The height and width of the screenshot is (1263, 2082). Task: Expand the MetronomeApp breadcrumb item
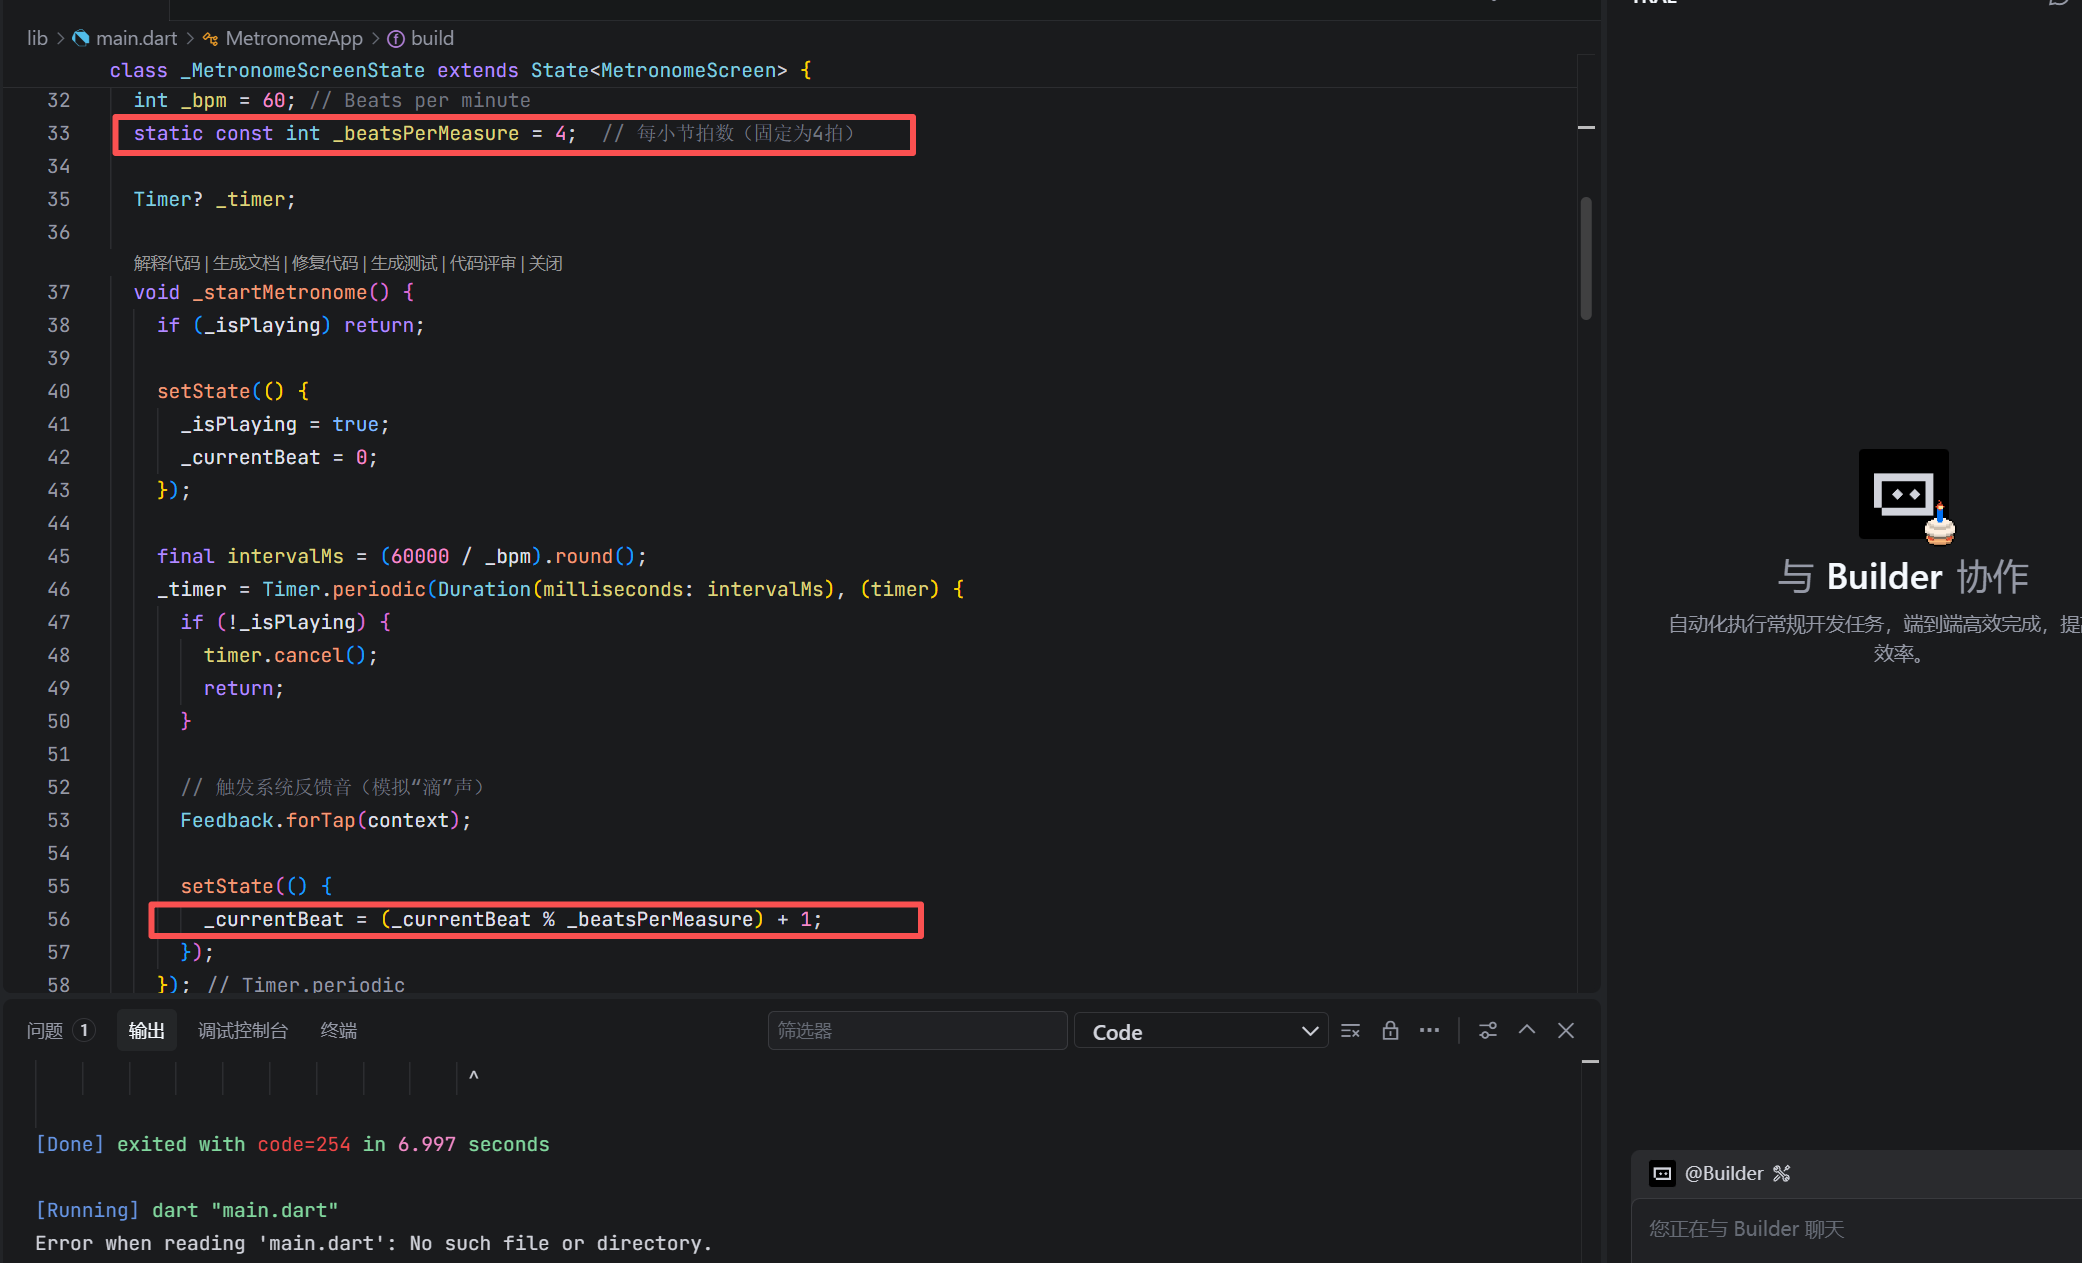[x=293, y=38]
